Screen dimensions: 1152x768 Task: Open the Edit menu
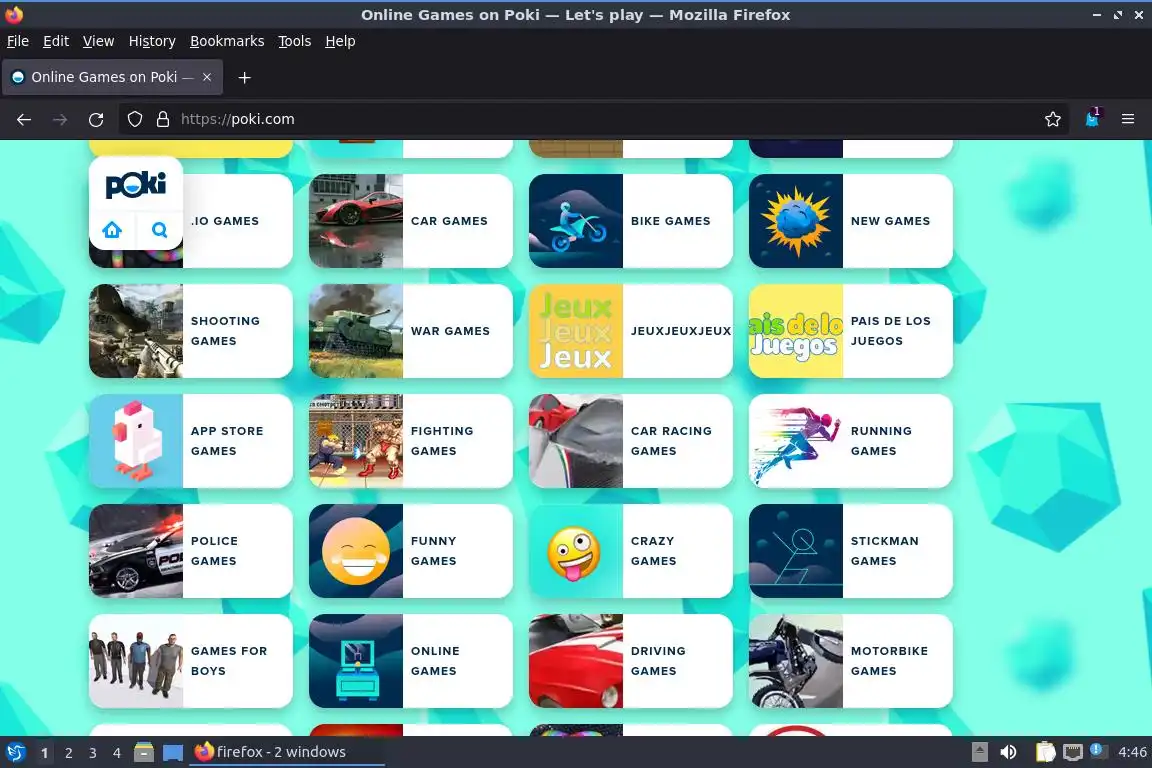point(56,41)
